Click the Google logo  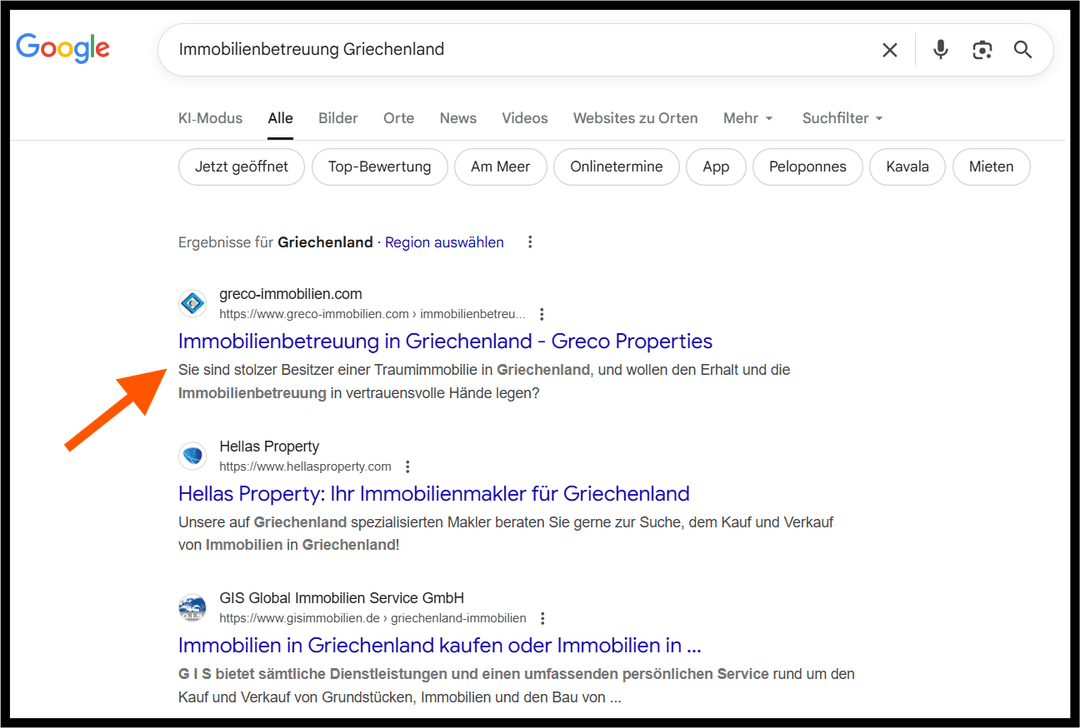(62, 48)
